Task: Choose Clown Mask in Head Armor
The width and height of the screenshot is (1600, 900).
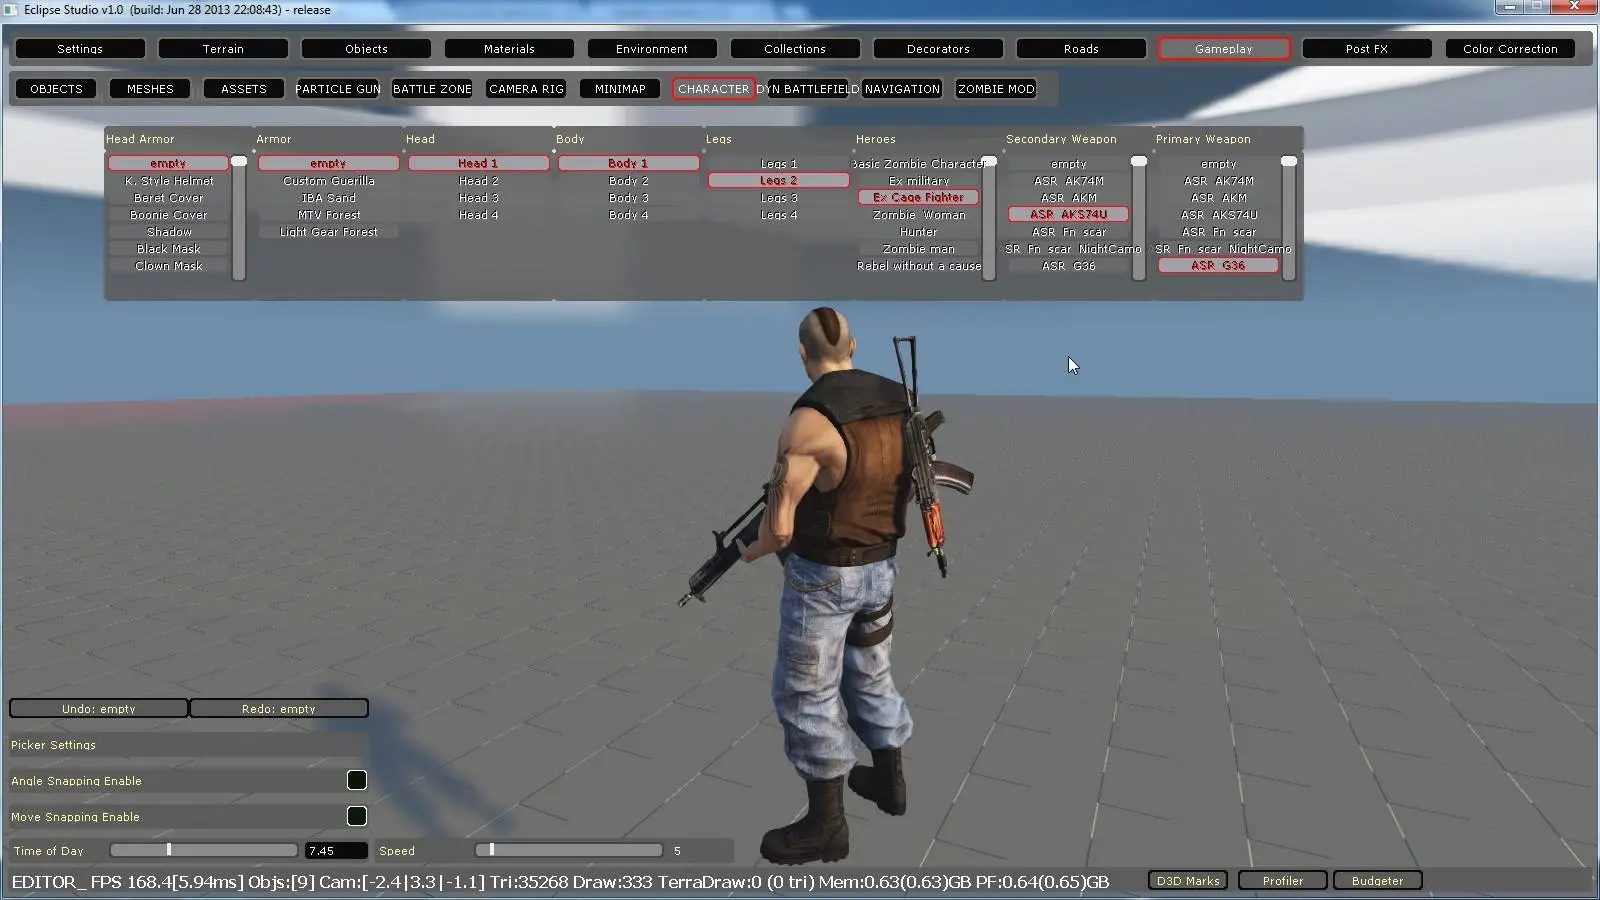Action: (x=169, y=266)
